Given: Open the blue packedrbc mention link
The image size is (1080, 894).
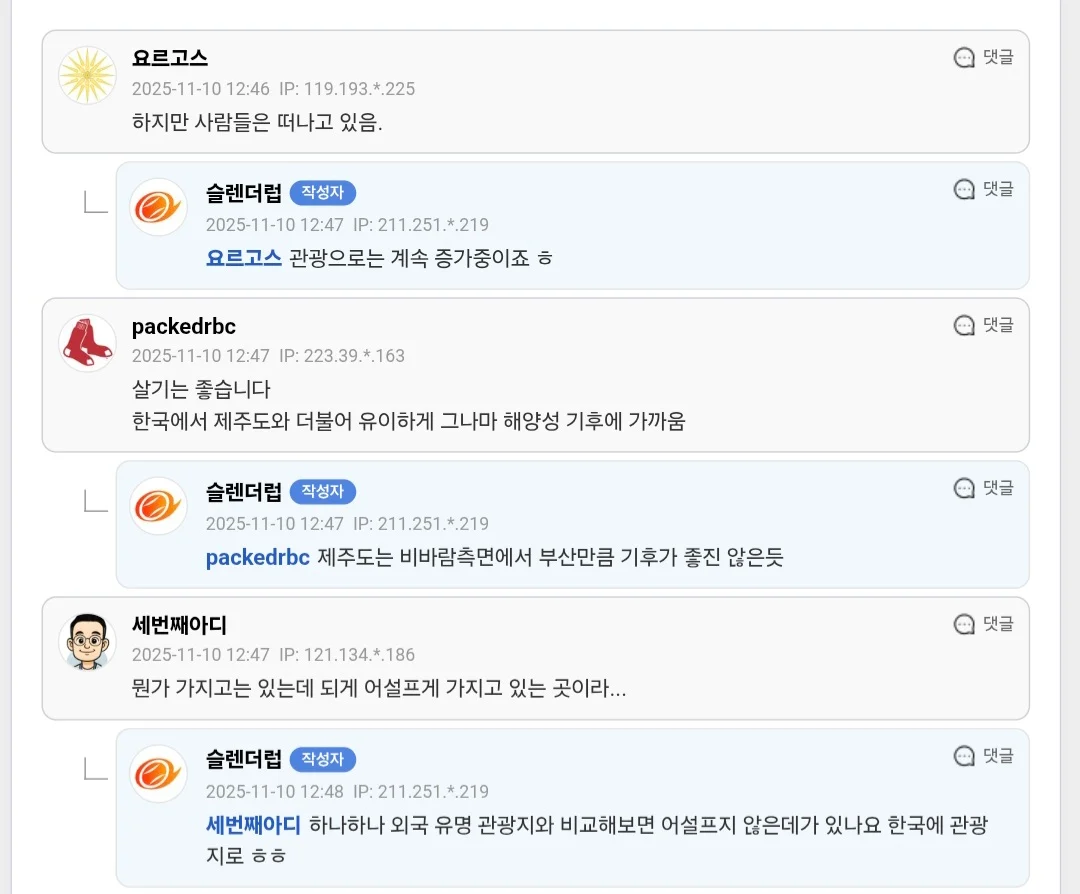Looking at the screenshot, I should click(x=258, y=557).
